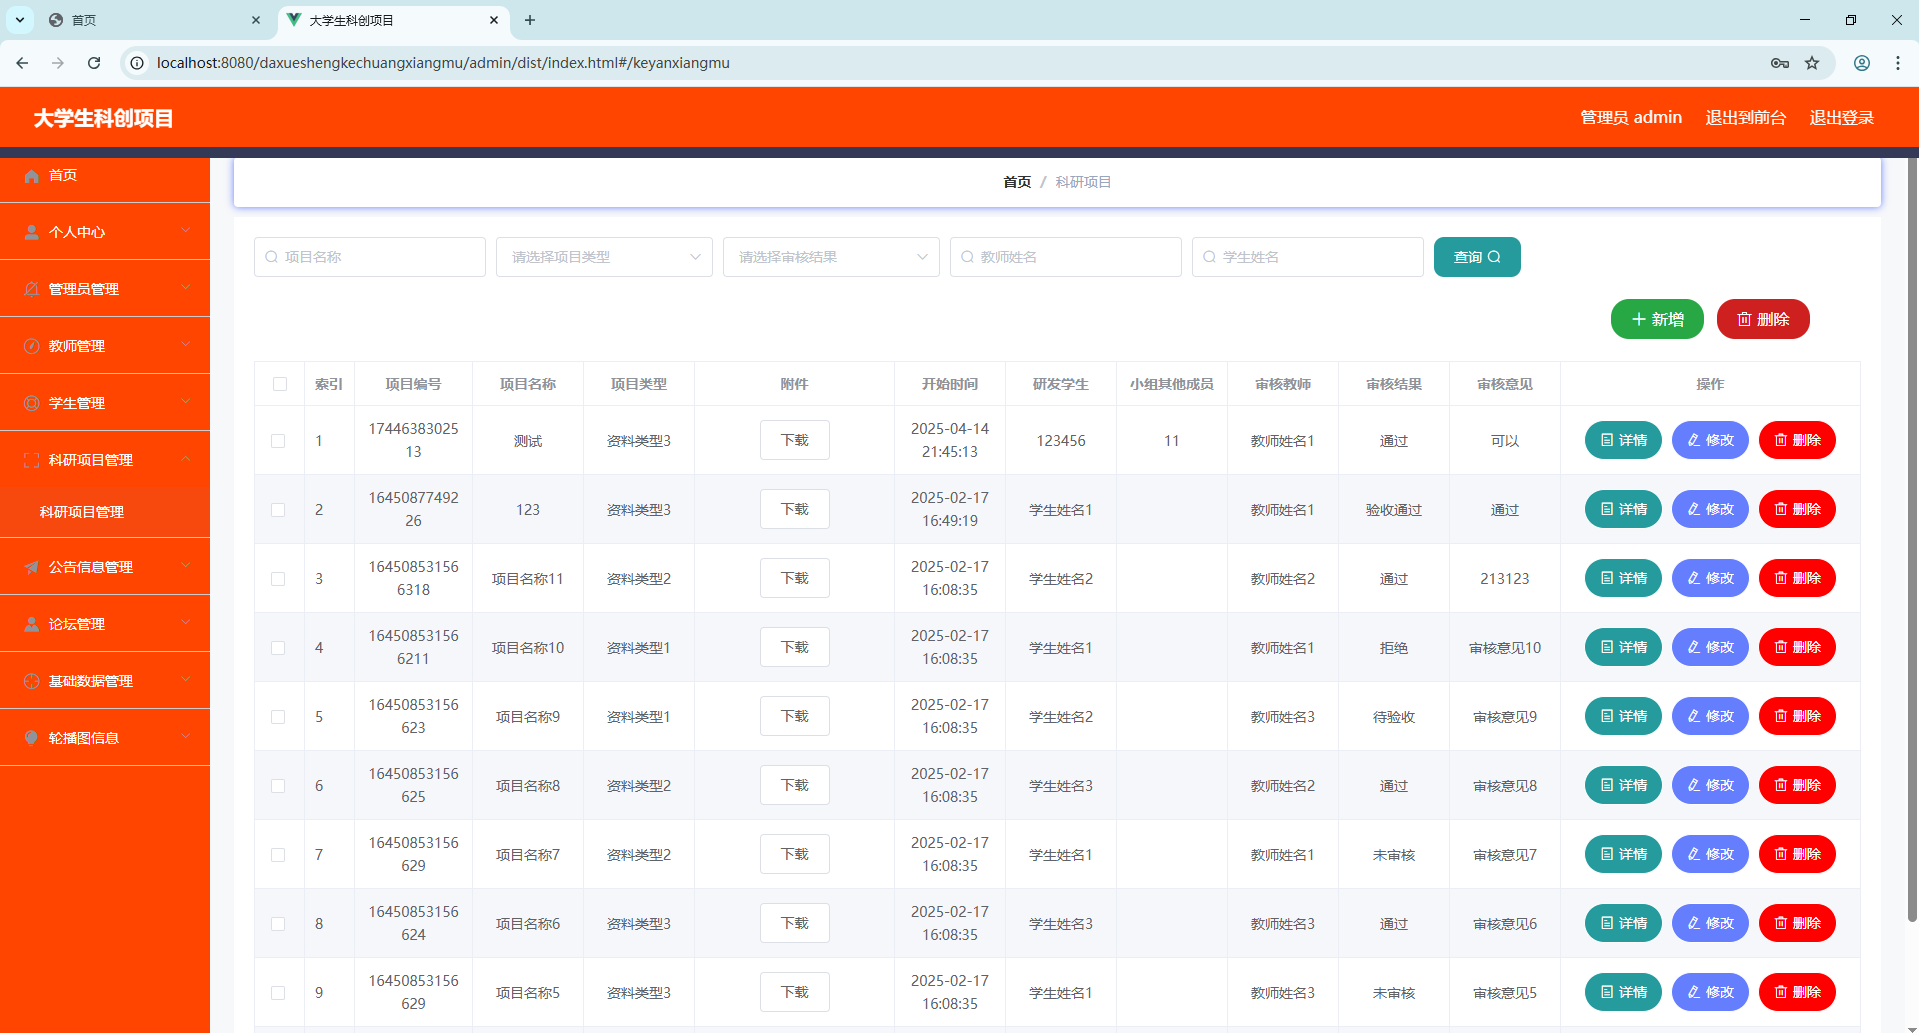Check the row for 项目名称8
Screen dimensions: 1919x1033
(x=278, y=786)
